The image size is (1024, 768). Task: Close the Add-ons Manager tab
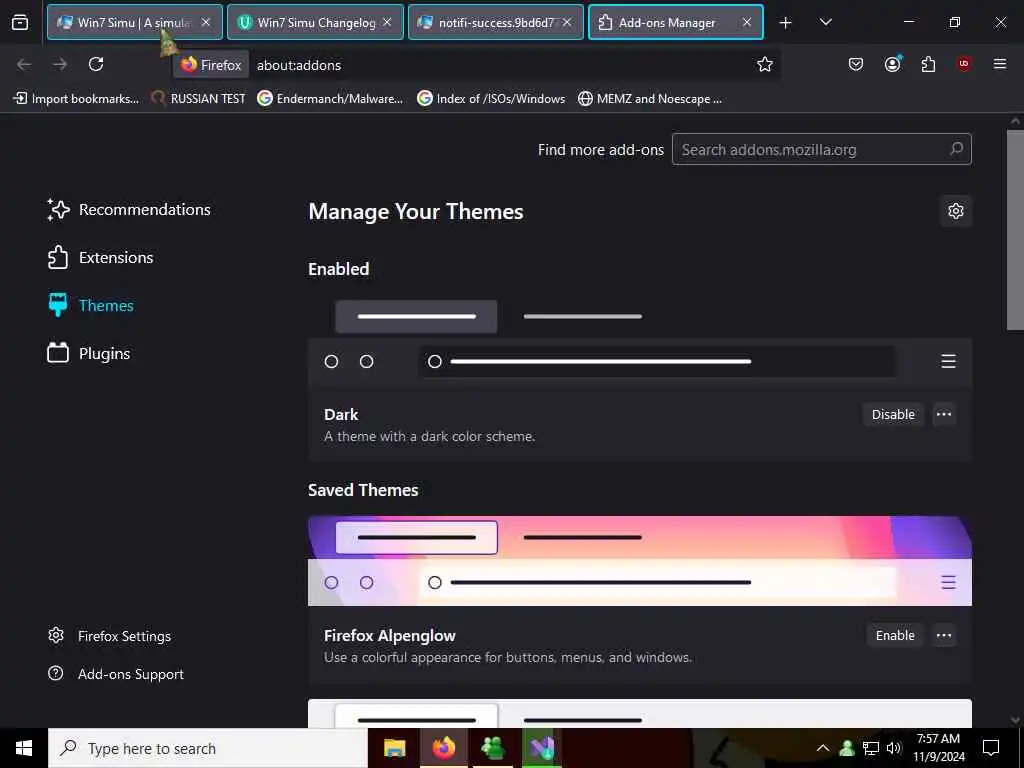click(x=746, y=22)
